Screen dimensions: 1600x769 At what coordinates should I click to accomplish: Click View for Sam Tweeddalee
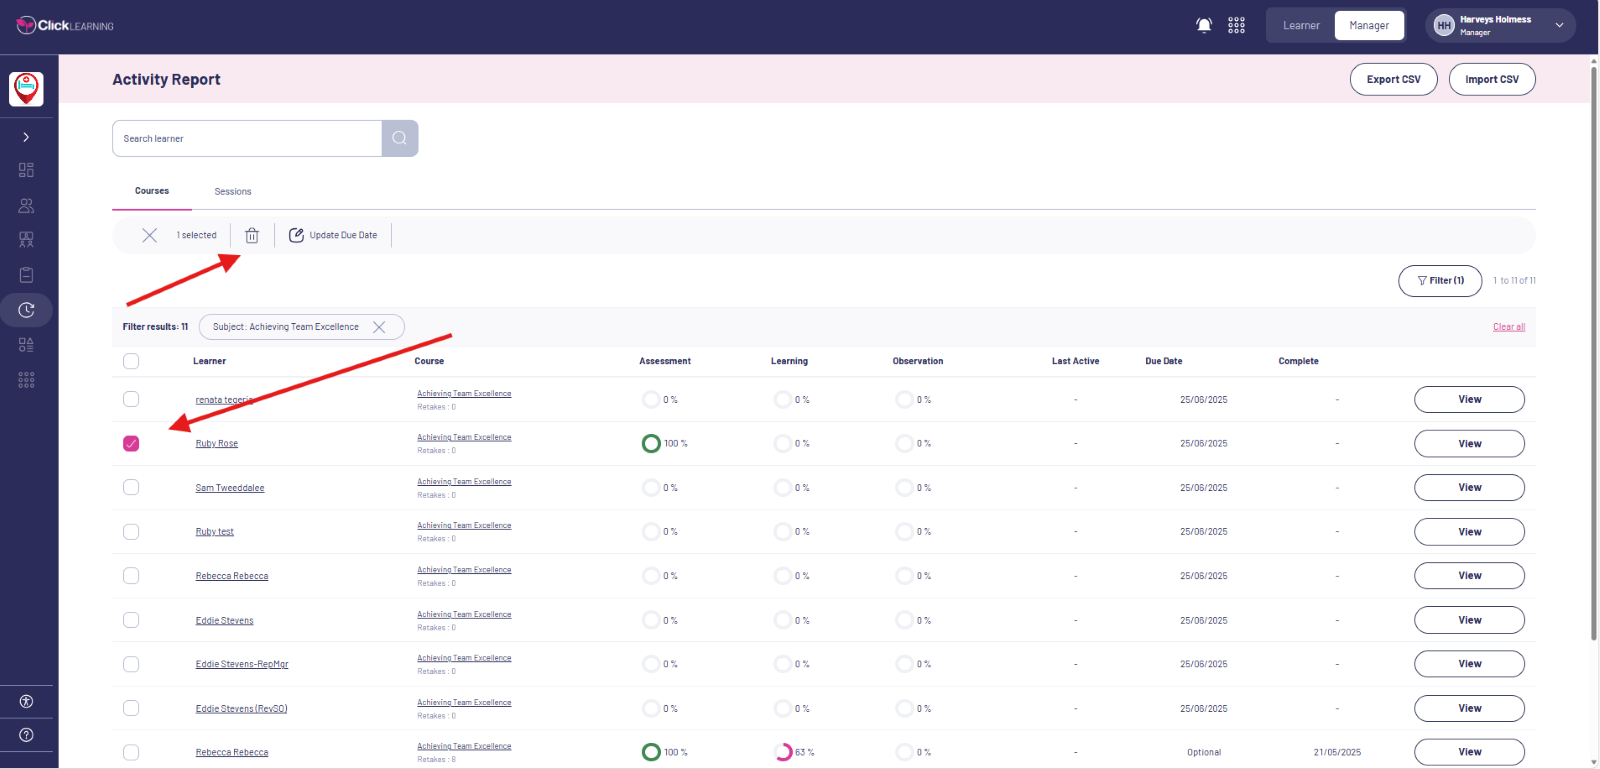[1469, 487]
